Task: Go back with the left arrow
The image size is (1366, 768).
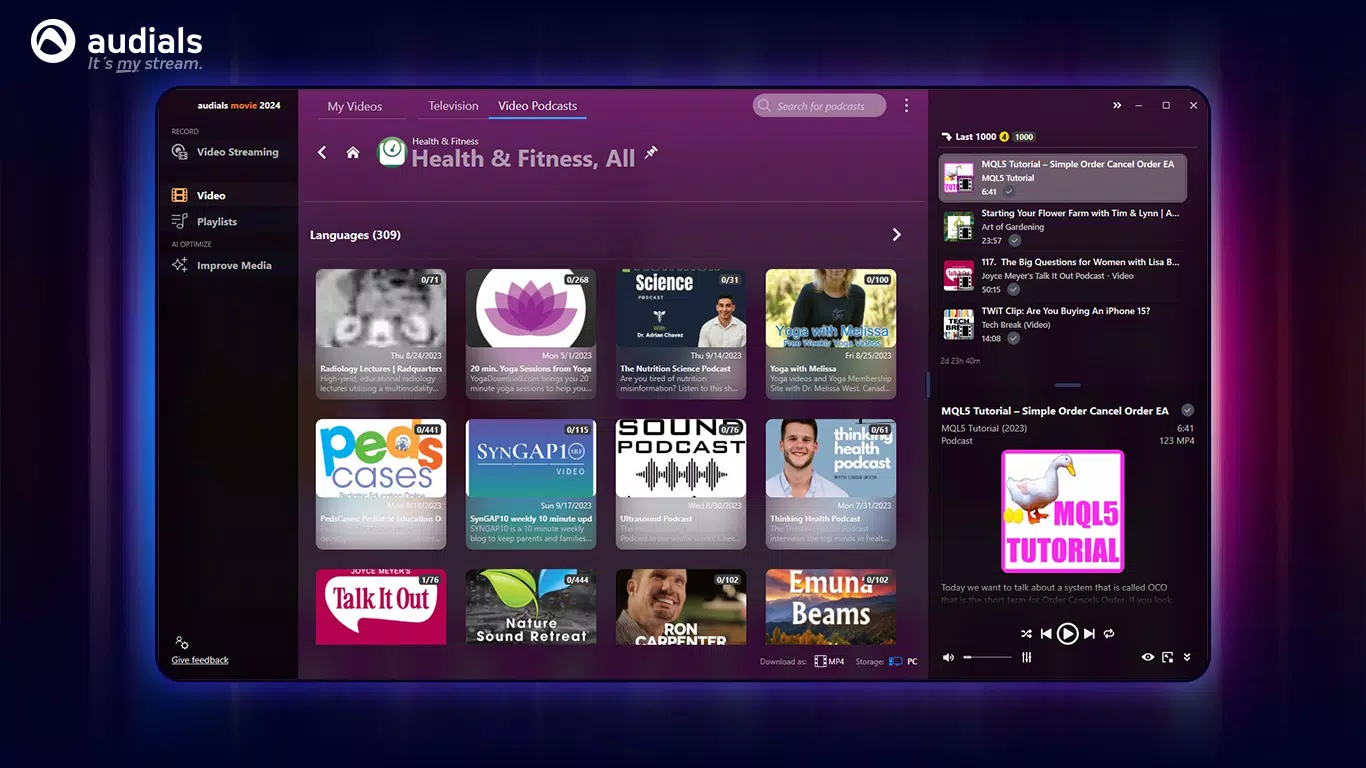Action: (x=322, y=153)
